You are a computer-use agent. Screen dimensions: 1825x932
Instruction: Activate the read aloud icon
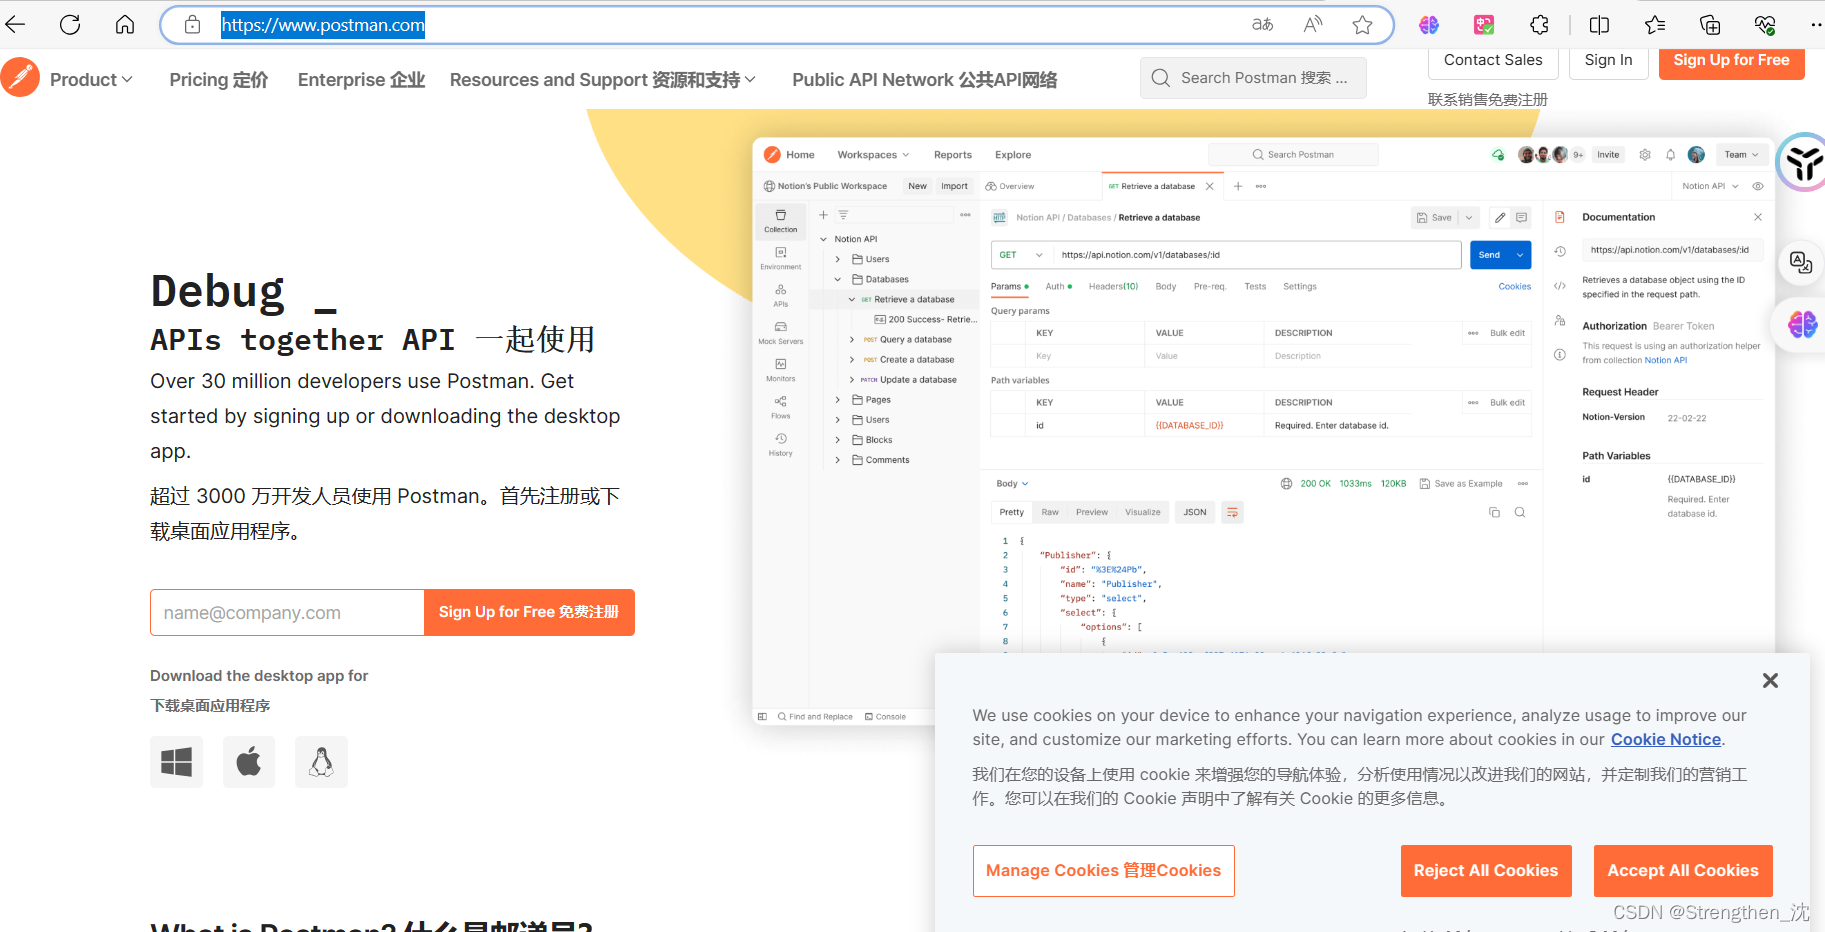(x=1313, y=24)
